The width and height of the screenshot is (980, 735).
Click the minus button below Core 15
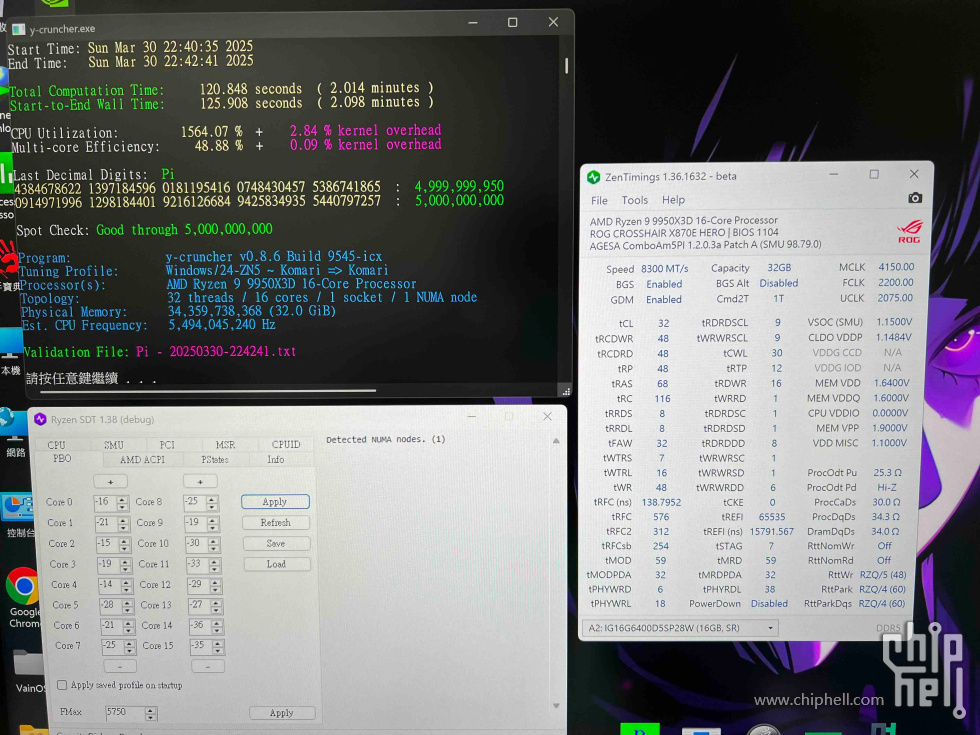(x=208, y=666)
